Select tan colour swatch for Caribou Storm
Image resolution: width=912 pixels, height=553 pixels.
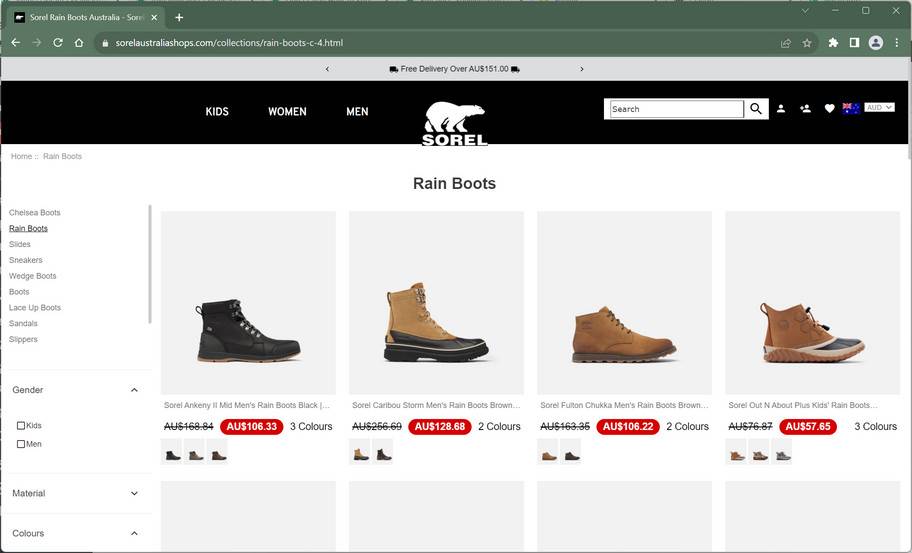tap(361, 452)
